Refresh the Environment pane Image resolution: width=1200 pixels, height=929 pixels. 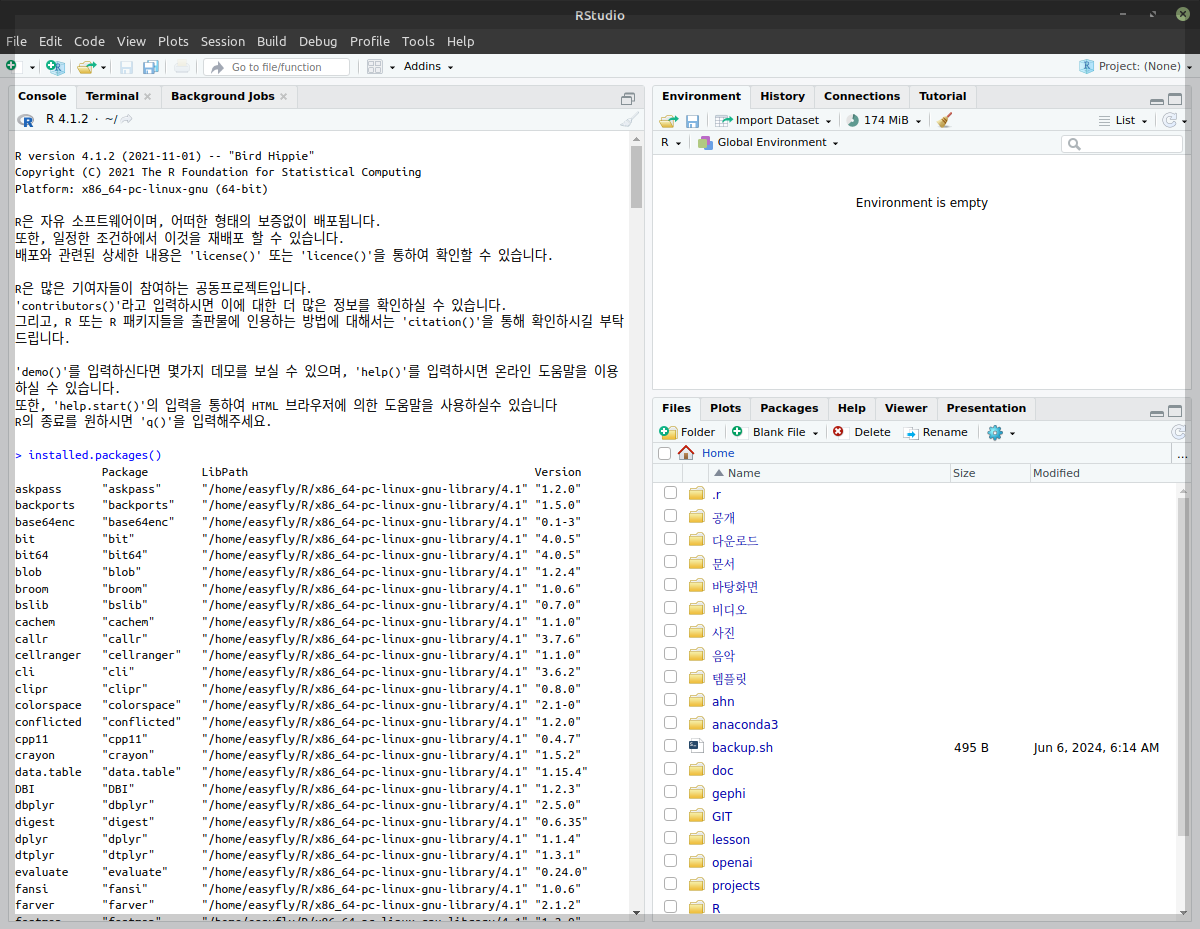1169,120
